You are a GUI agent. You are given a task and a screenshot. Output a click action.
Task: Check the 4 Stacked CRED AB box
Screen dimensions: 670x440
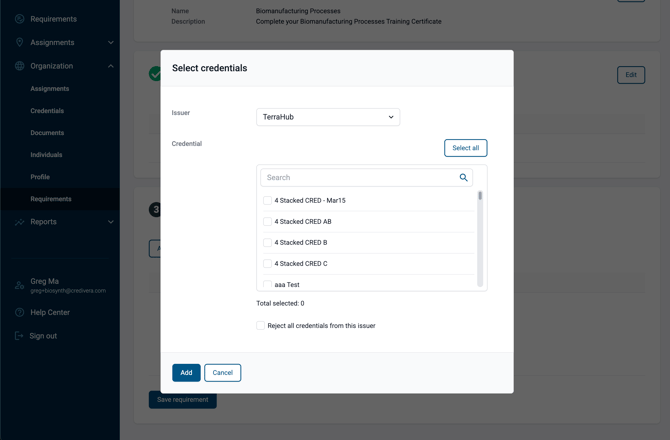267,221
